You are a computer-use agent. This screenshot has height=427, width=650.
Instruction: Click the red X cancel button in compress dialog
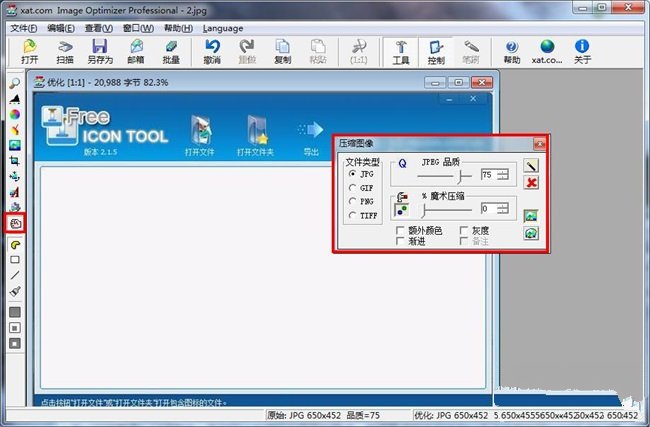point(531,182)
